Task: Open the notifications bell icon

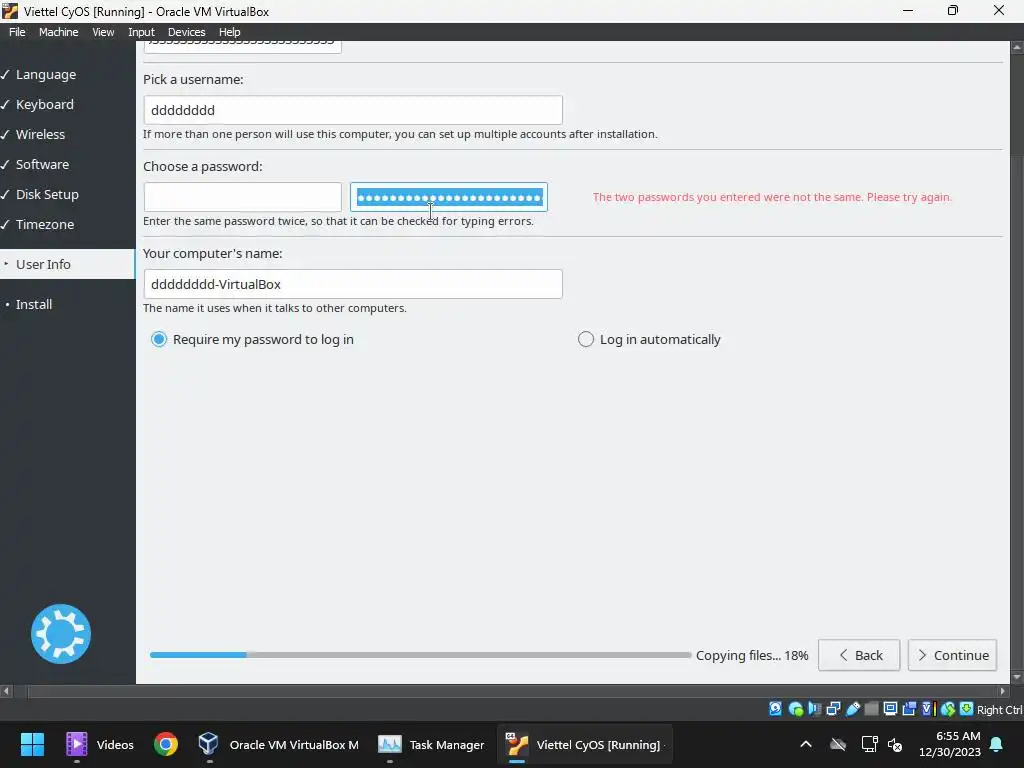Action: point(997,744)
